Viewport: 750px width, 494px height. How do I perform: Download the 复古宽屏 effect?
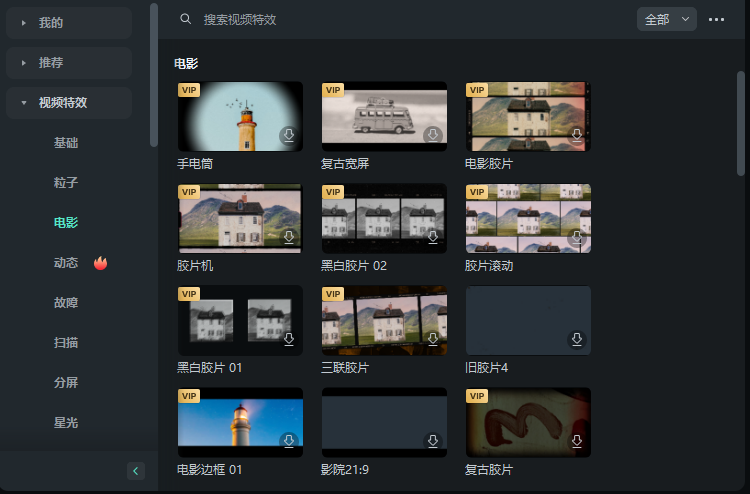tap(433, 135)
